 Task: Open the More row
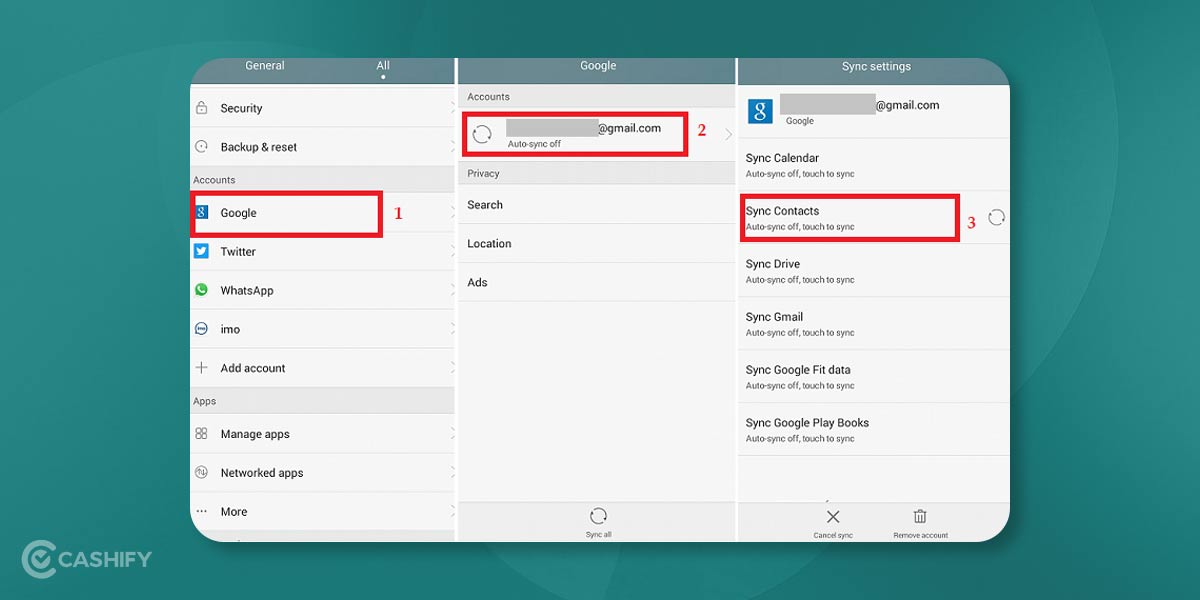[322, 512]
